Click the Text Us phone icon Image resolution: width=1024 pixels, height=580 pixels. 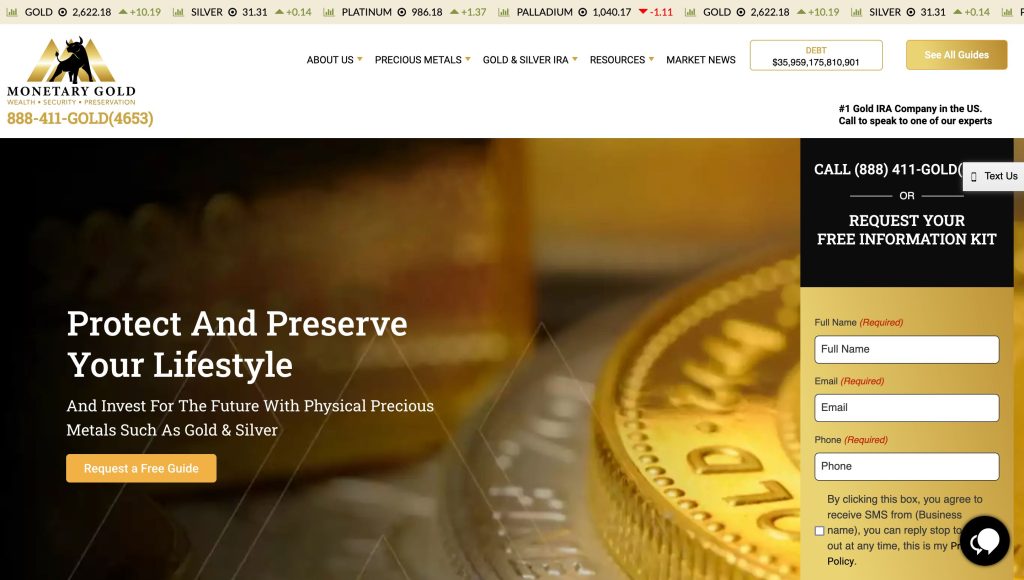974,176
